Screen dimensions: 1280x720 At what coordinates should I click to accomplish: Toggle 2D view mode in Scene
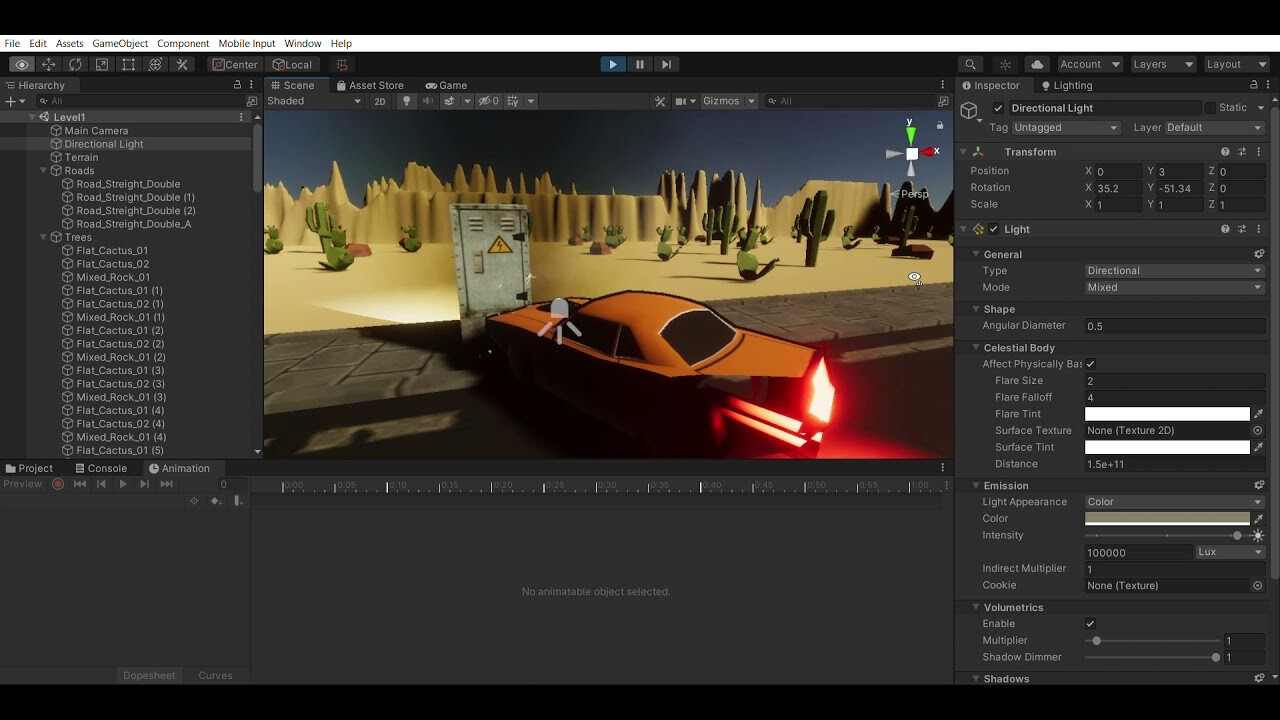pos(380,101)
